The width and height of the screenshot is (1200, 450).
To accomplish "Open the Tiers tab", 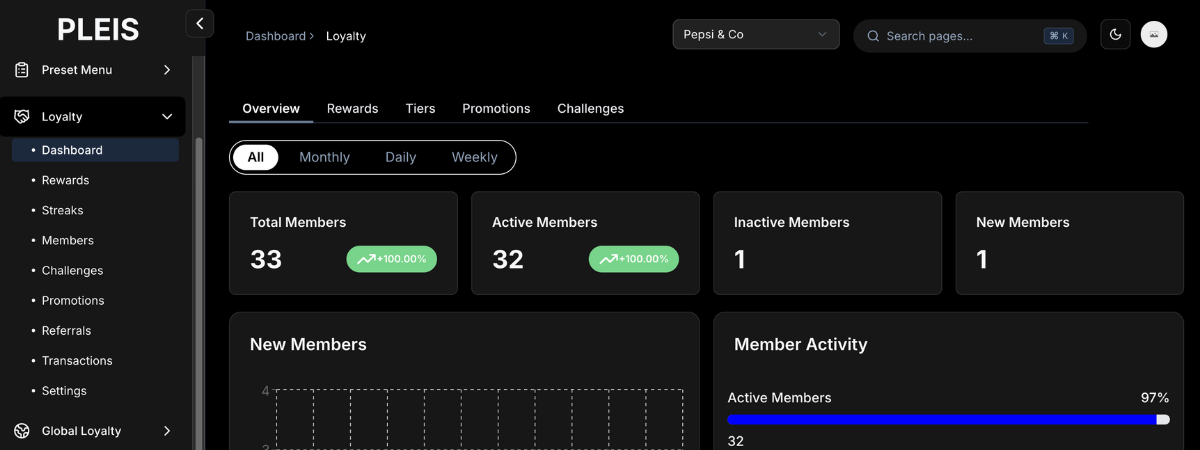I will point(420,108).
